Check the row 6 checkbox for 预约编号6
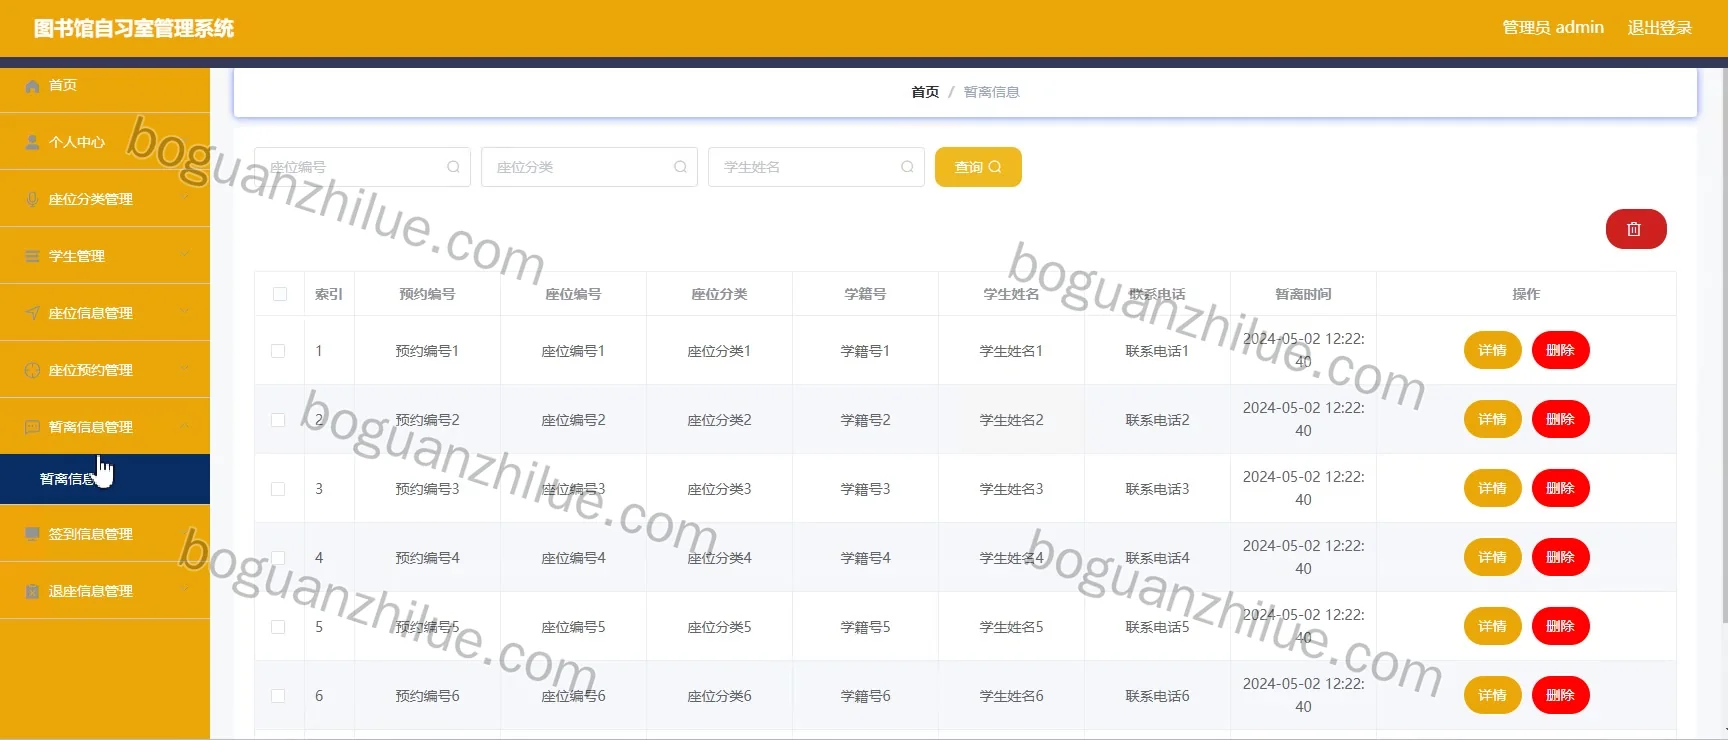1728x740 pixels. pos(278,696)
